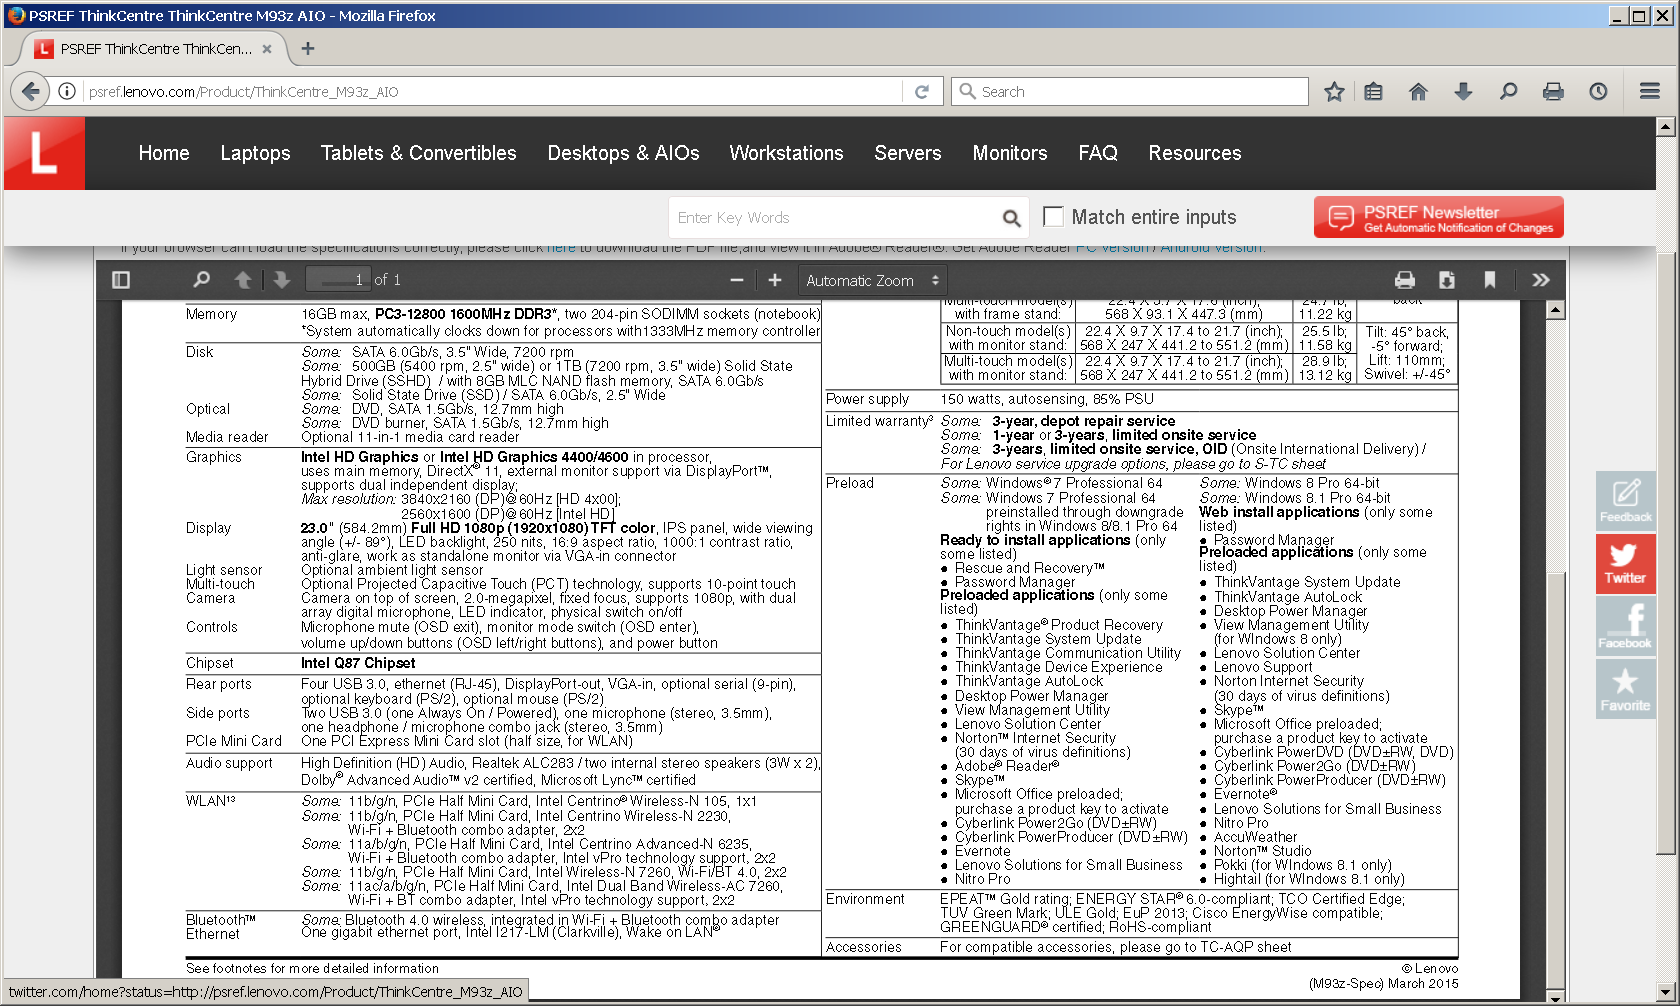The height and width of the screenshot is (1006, 1680).
Task: Open the Resources menu
Action: click(x=1195, y=153)
